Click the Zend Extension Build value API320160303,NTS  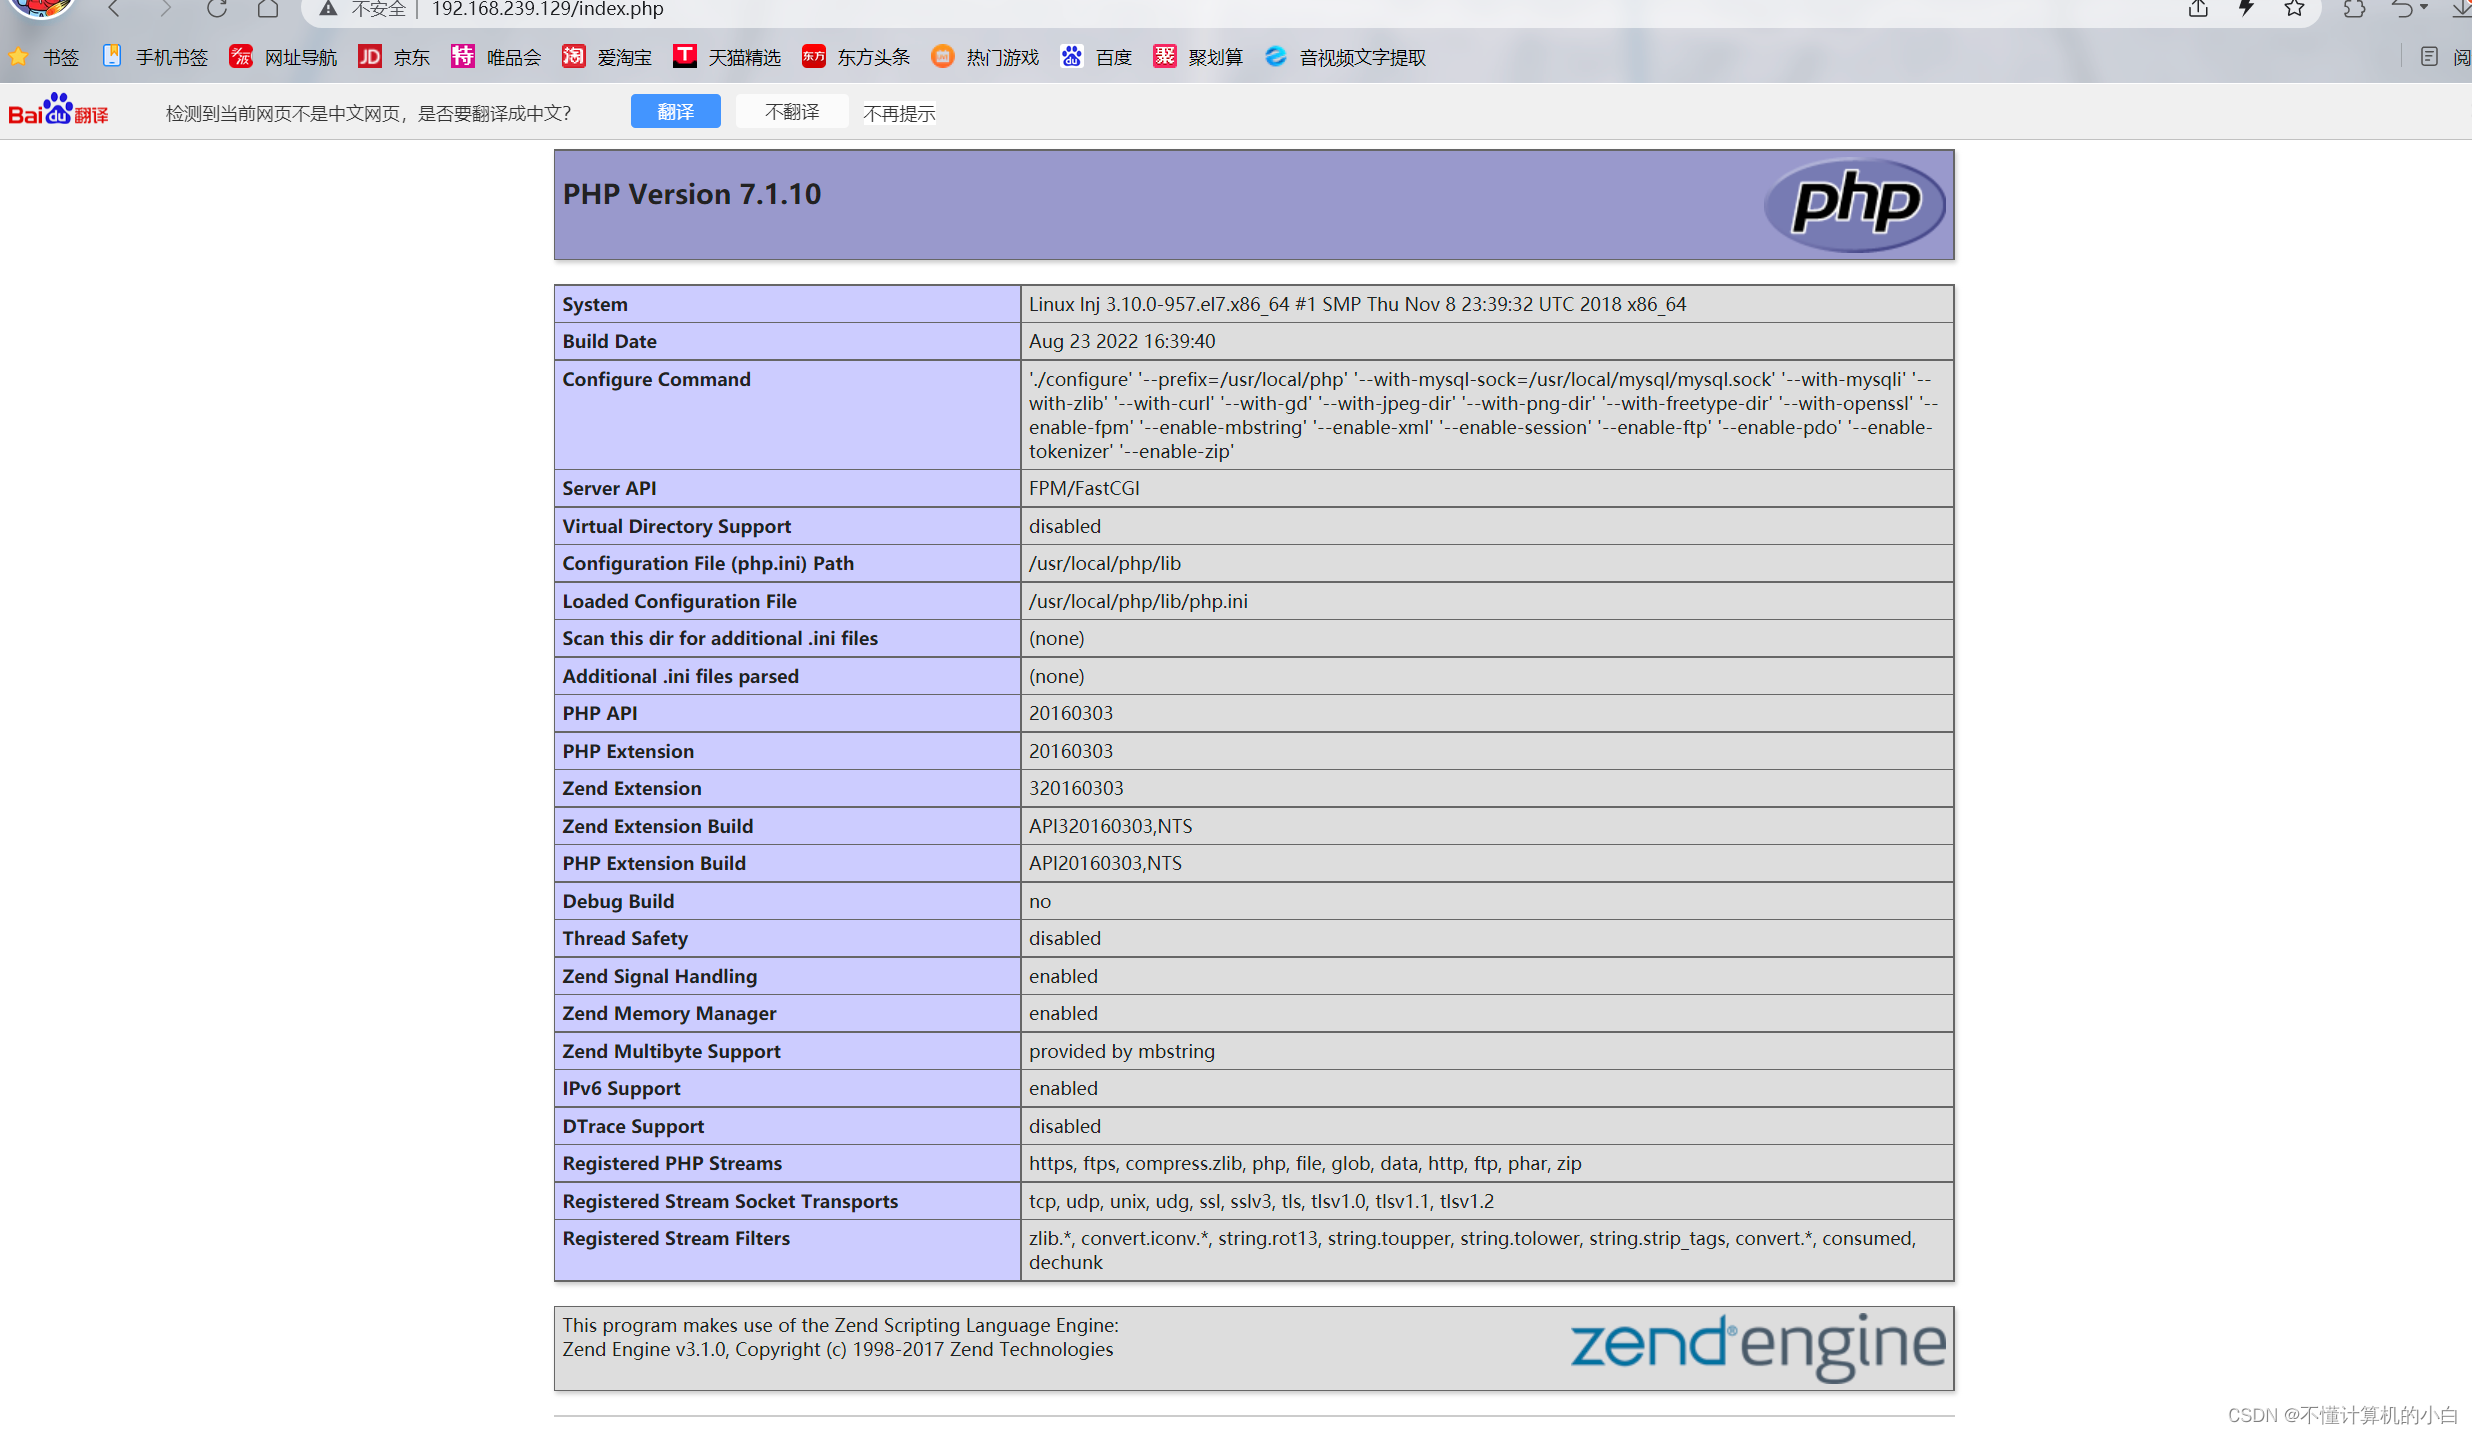coord(1111,826)
